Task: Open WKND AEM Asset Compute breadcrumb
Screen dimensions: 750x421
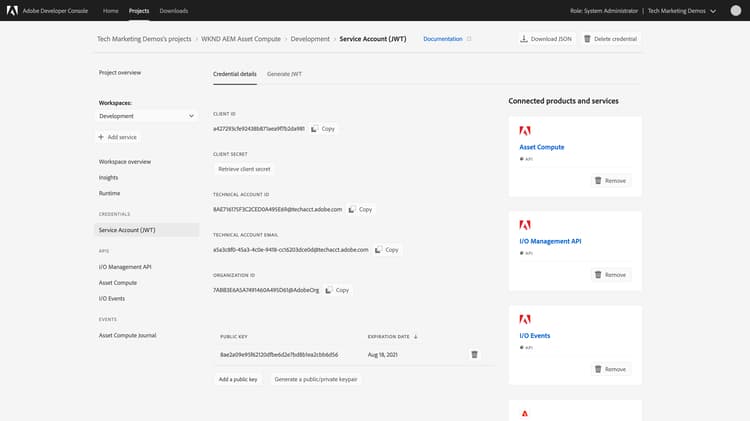Action: click(x=241, y=39)
